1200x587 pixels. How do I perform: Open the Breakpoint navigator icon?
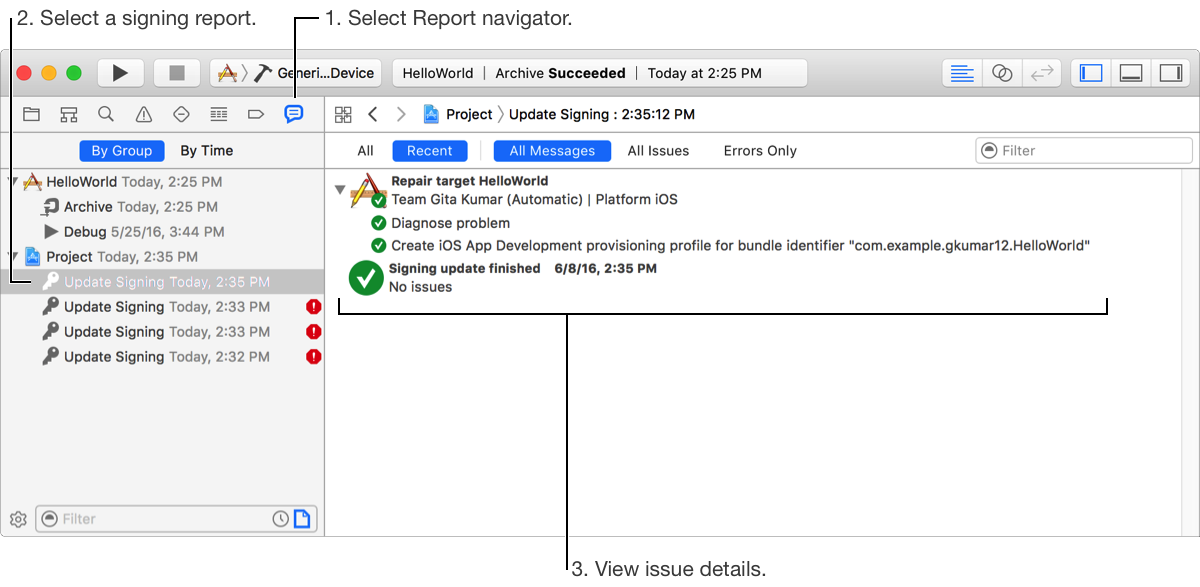pos(256,114)
